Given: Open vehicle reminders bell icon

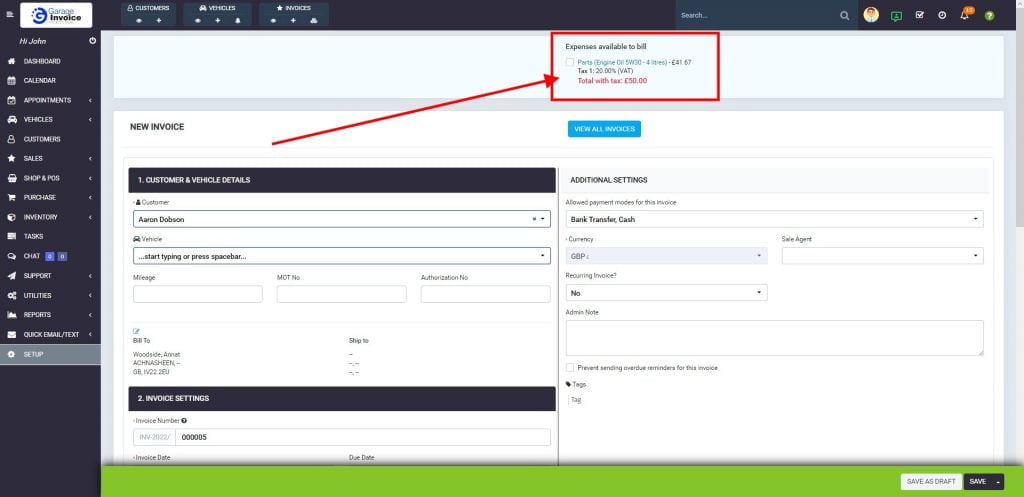Looking at the screenshot, I should pyautogui.click(x=238, y=21).
